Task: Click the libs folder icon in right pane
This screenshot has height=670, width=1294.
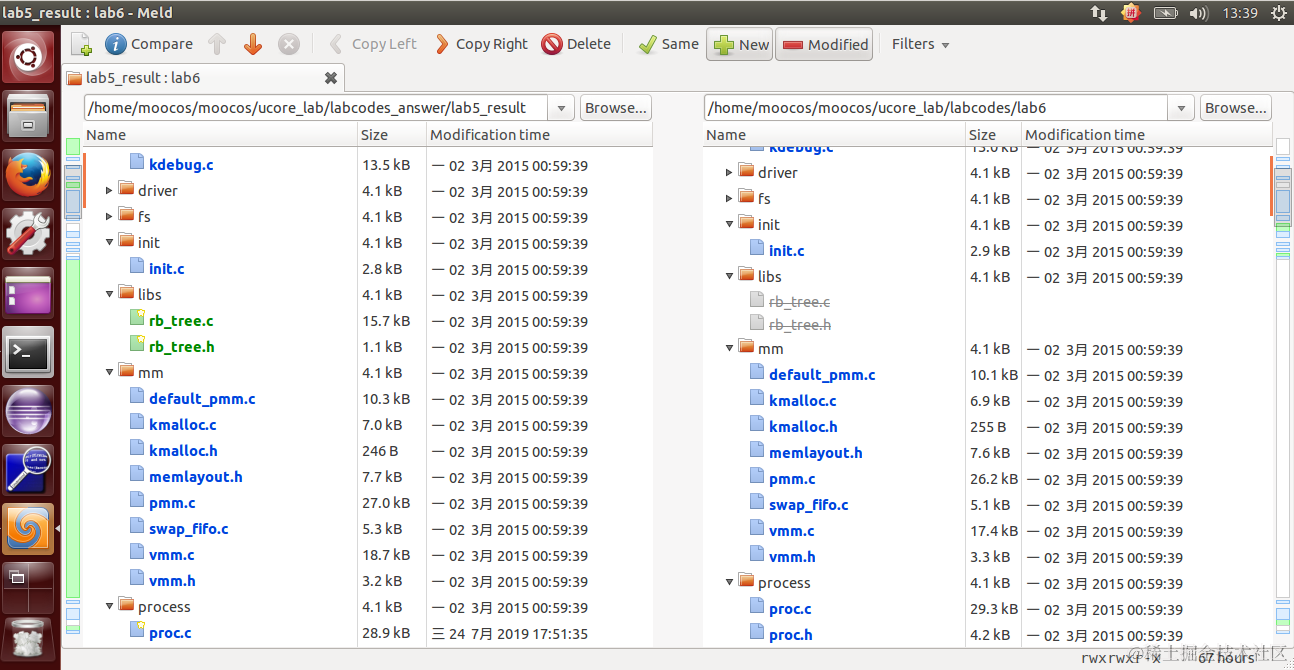Action: pos(746,276)
